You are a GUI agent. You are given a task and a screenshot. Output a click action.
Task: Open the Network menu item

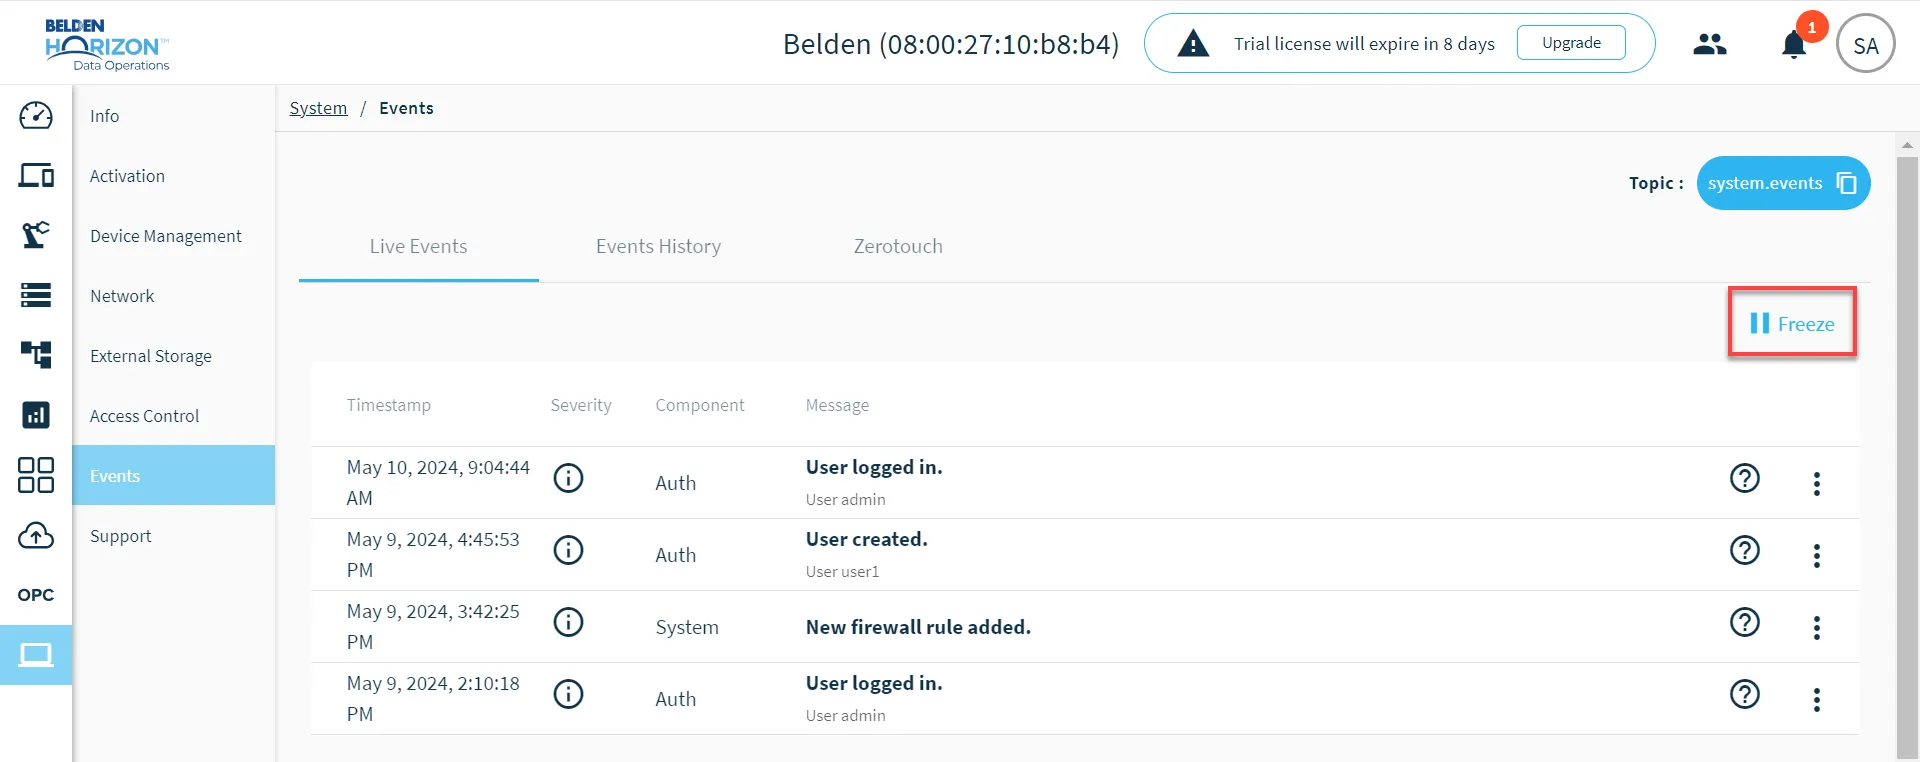(174, 296)
